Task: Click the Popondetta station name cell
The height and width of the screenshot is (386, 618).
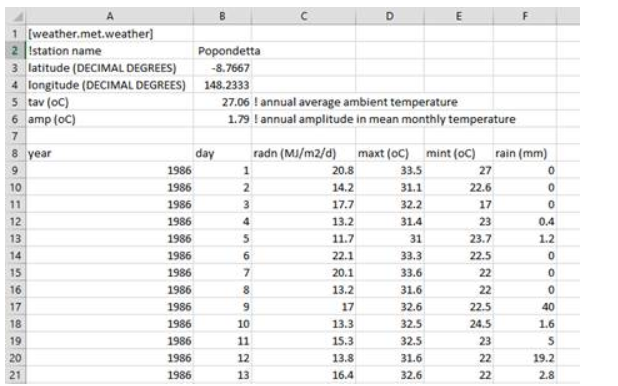Action: [222, 51]
